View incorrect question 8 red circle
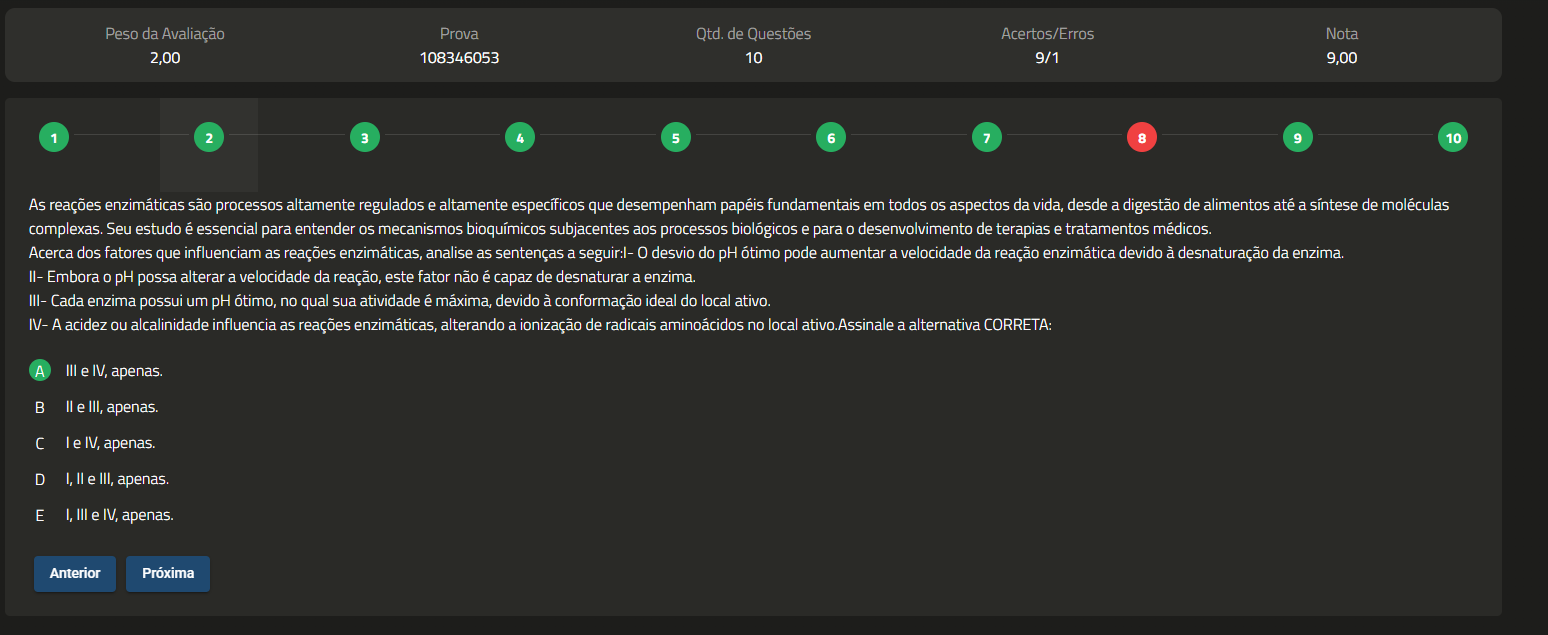 click(x=1141, y=138)
